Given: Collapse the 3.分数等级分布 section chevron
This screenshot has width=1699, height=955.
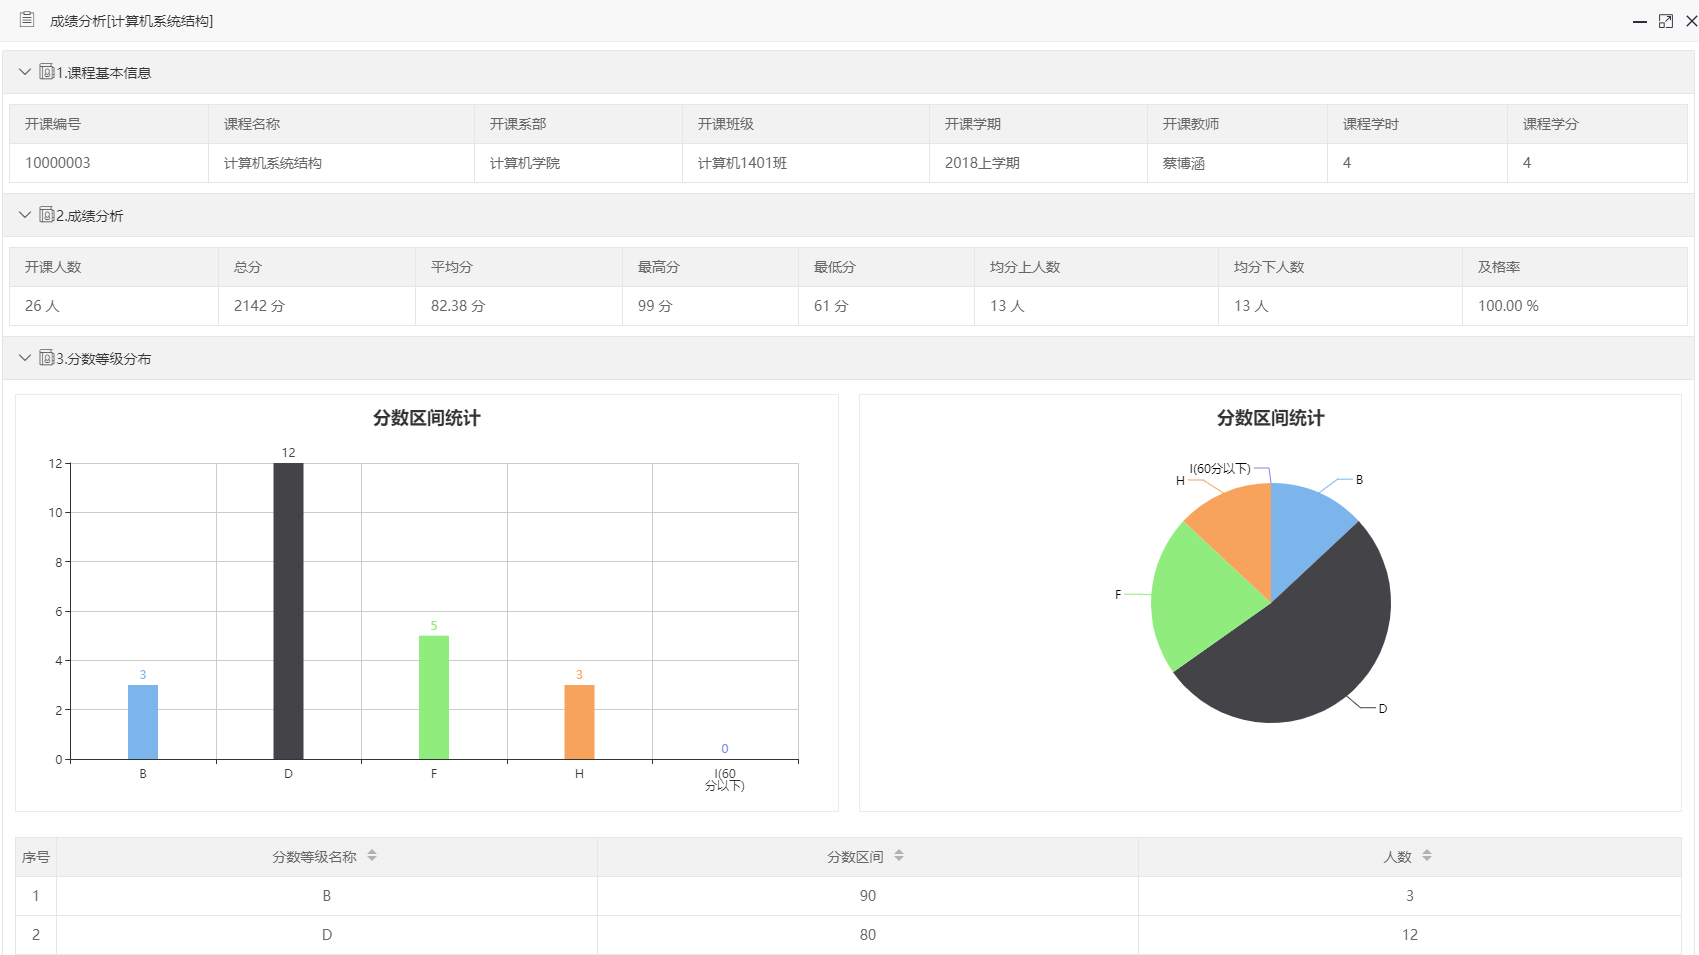Looking at the screenshot, I should tap(25, 358).
